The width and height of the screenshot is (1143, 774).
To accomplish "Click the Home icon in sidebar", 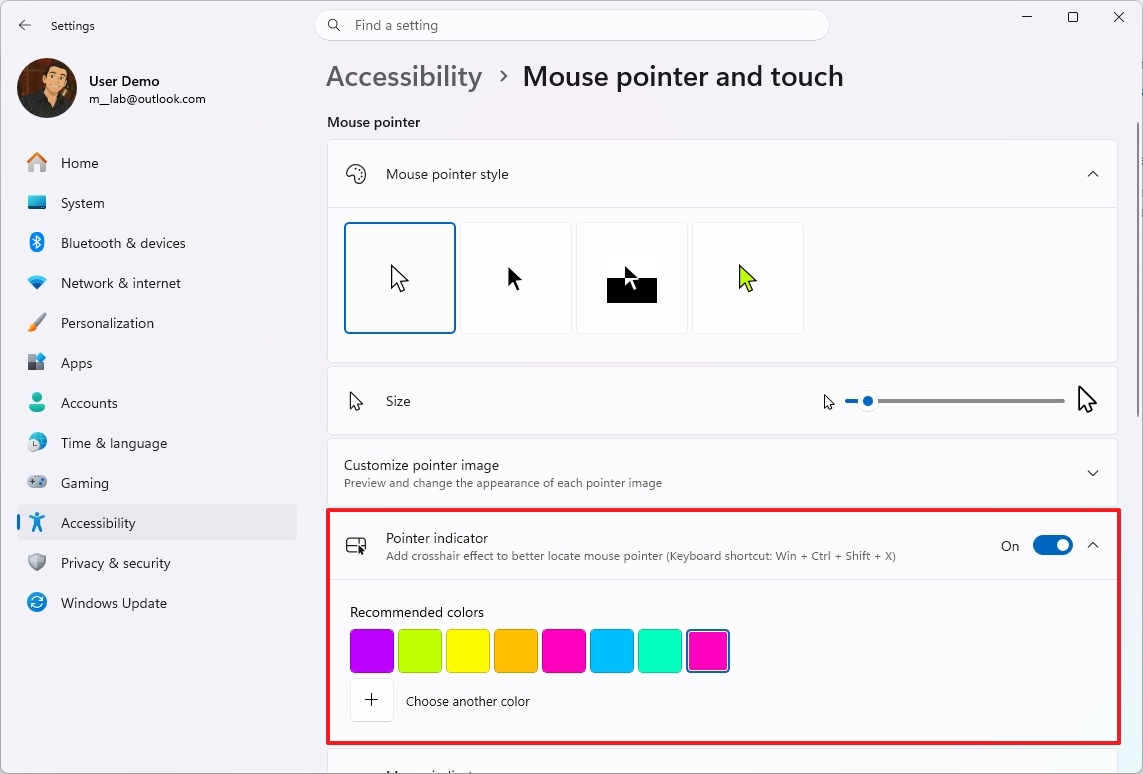I will click(x=36, y=162).
